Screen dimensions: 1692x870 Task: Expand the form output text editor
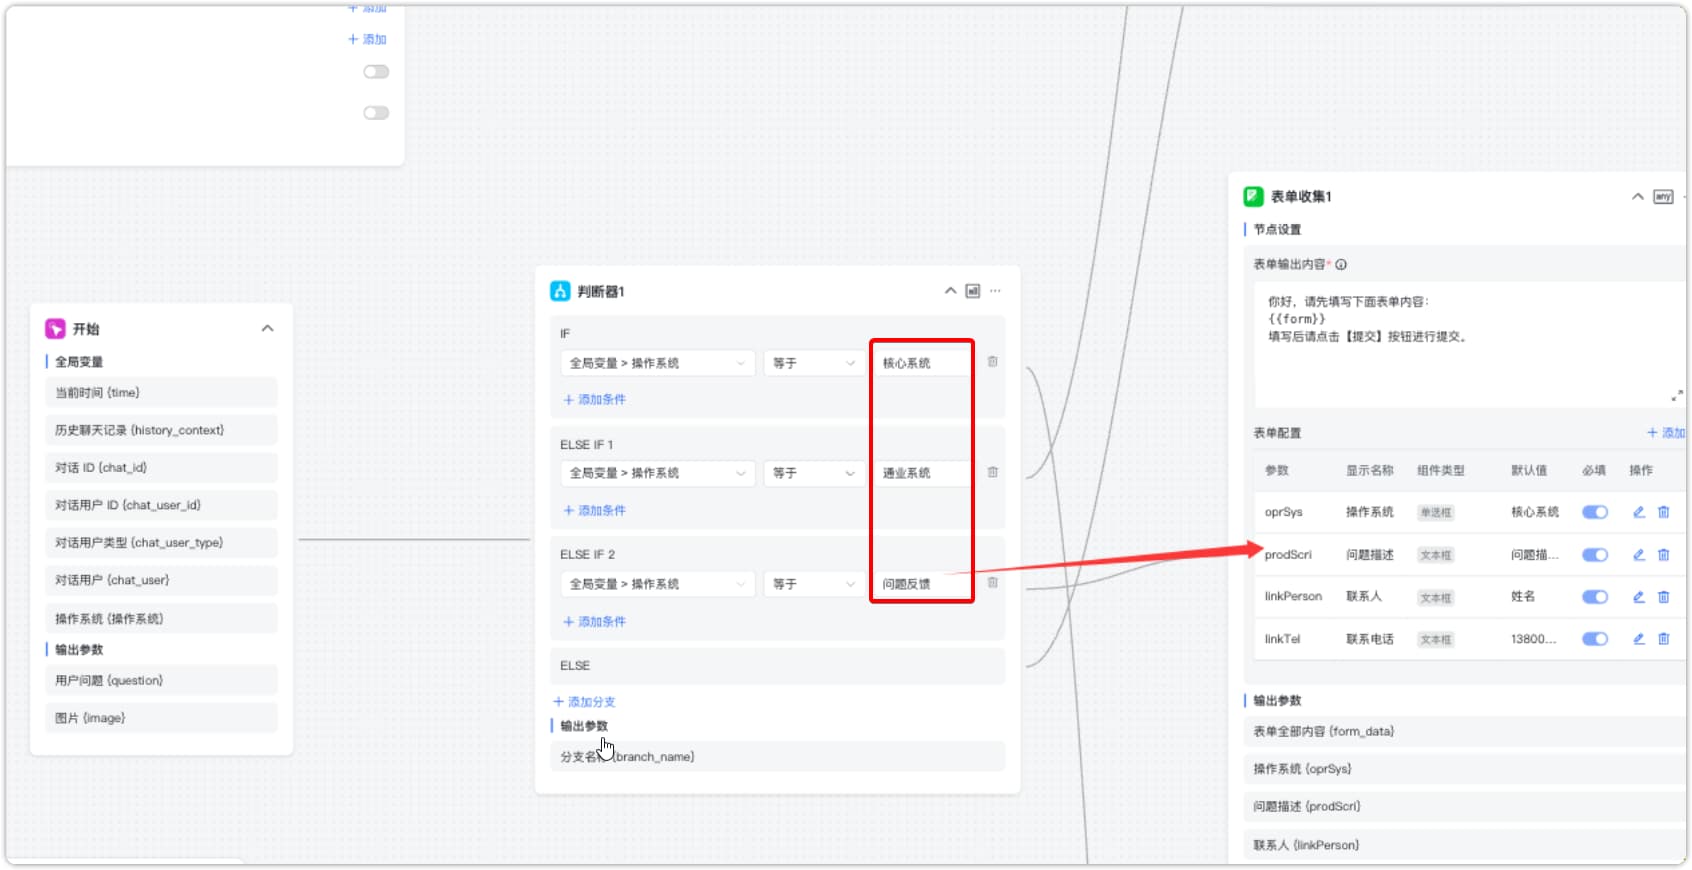coord(1676,396)
